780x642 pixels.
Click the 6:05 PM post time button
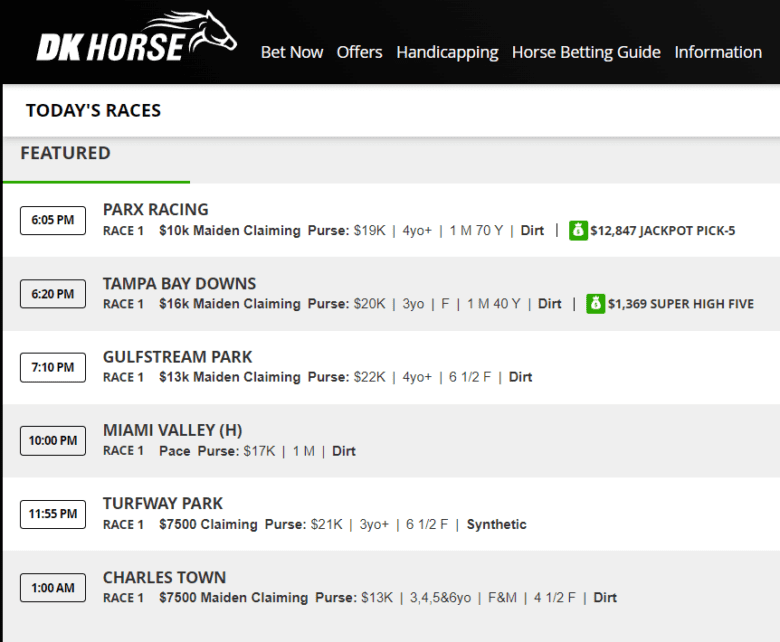pos(53,220)
